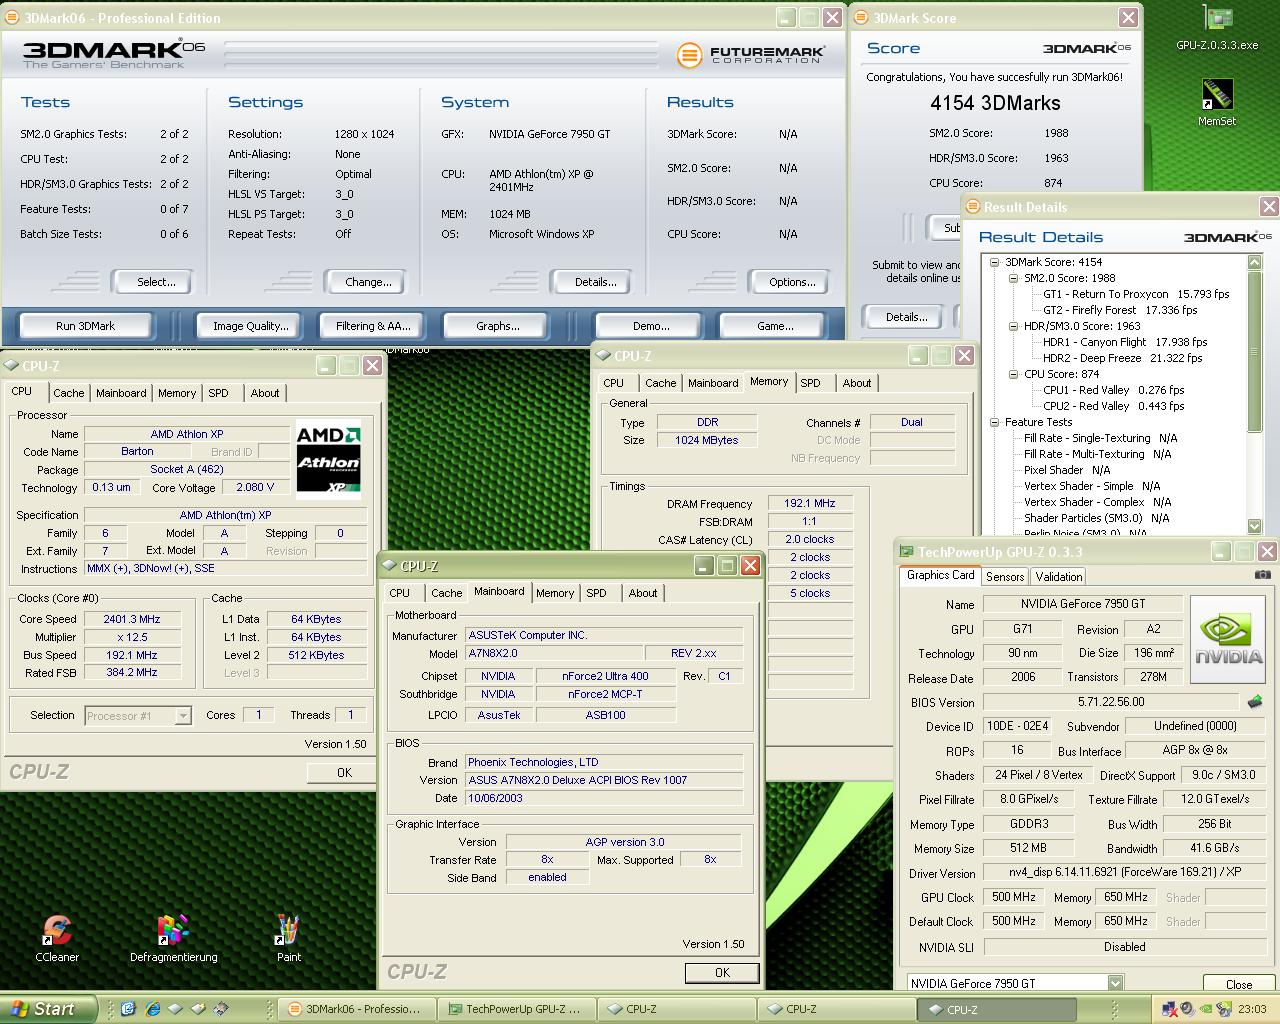Switch to TechPowerUp GPU-Z taskbar button
The width and height of the screenshot is (1280, 1024).
pos(516,1009)
